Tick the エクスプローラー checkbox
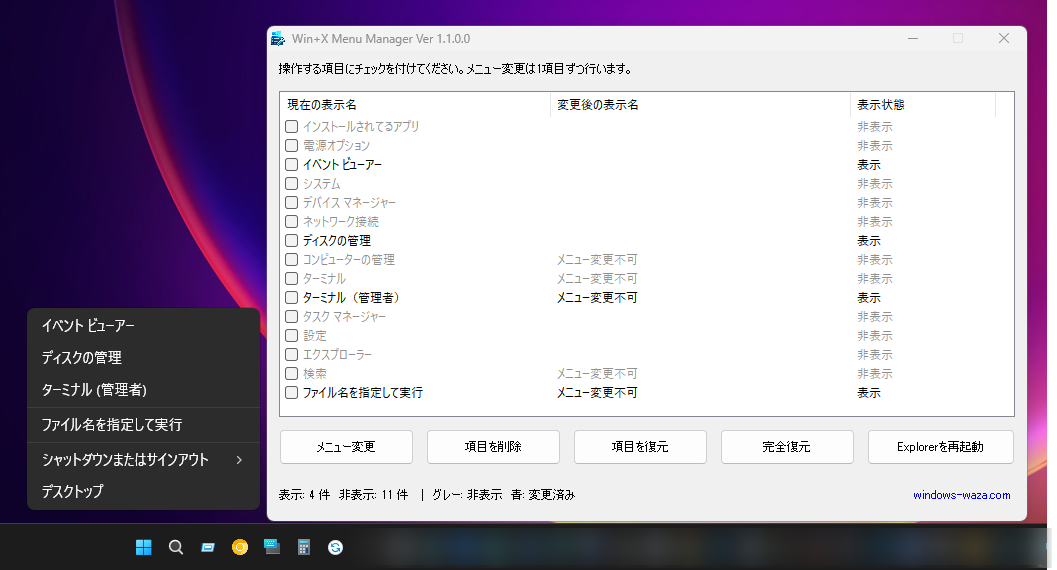The width and height of the screenshot is (1057, 570). [x=291, y=354]
